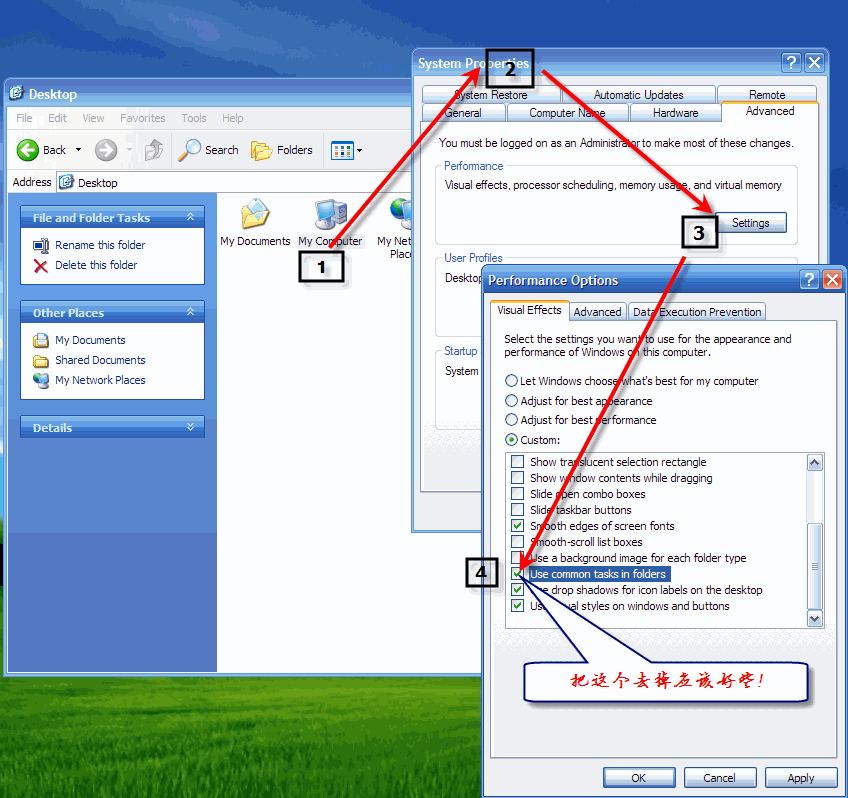Click the Shared Documents link
The width and height of the screenshot is (848, 798).
100,361
